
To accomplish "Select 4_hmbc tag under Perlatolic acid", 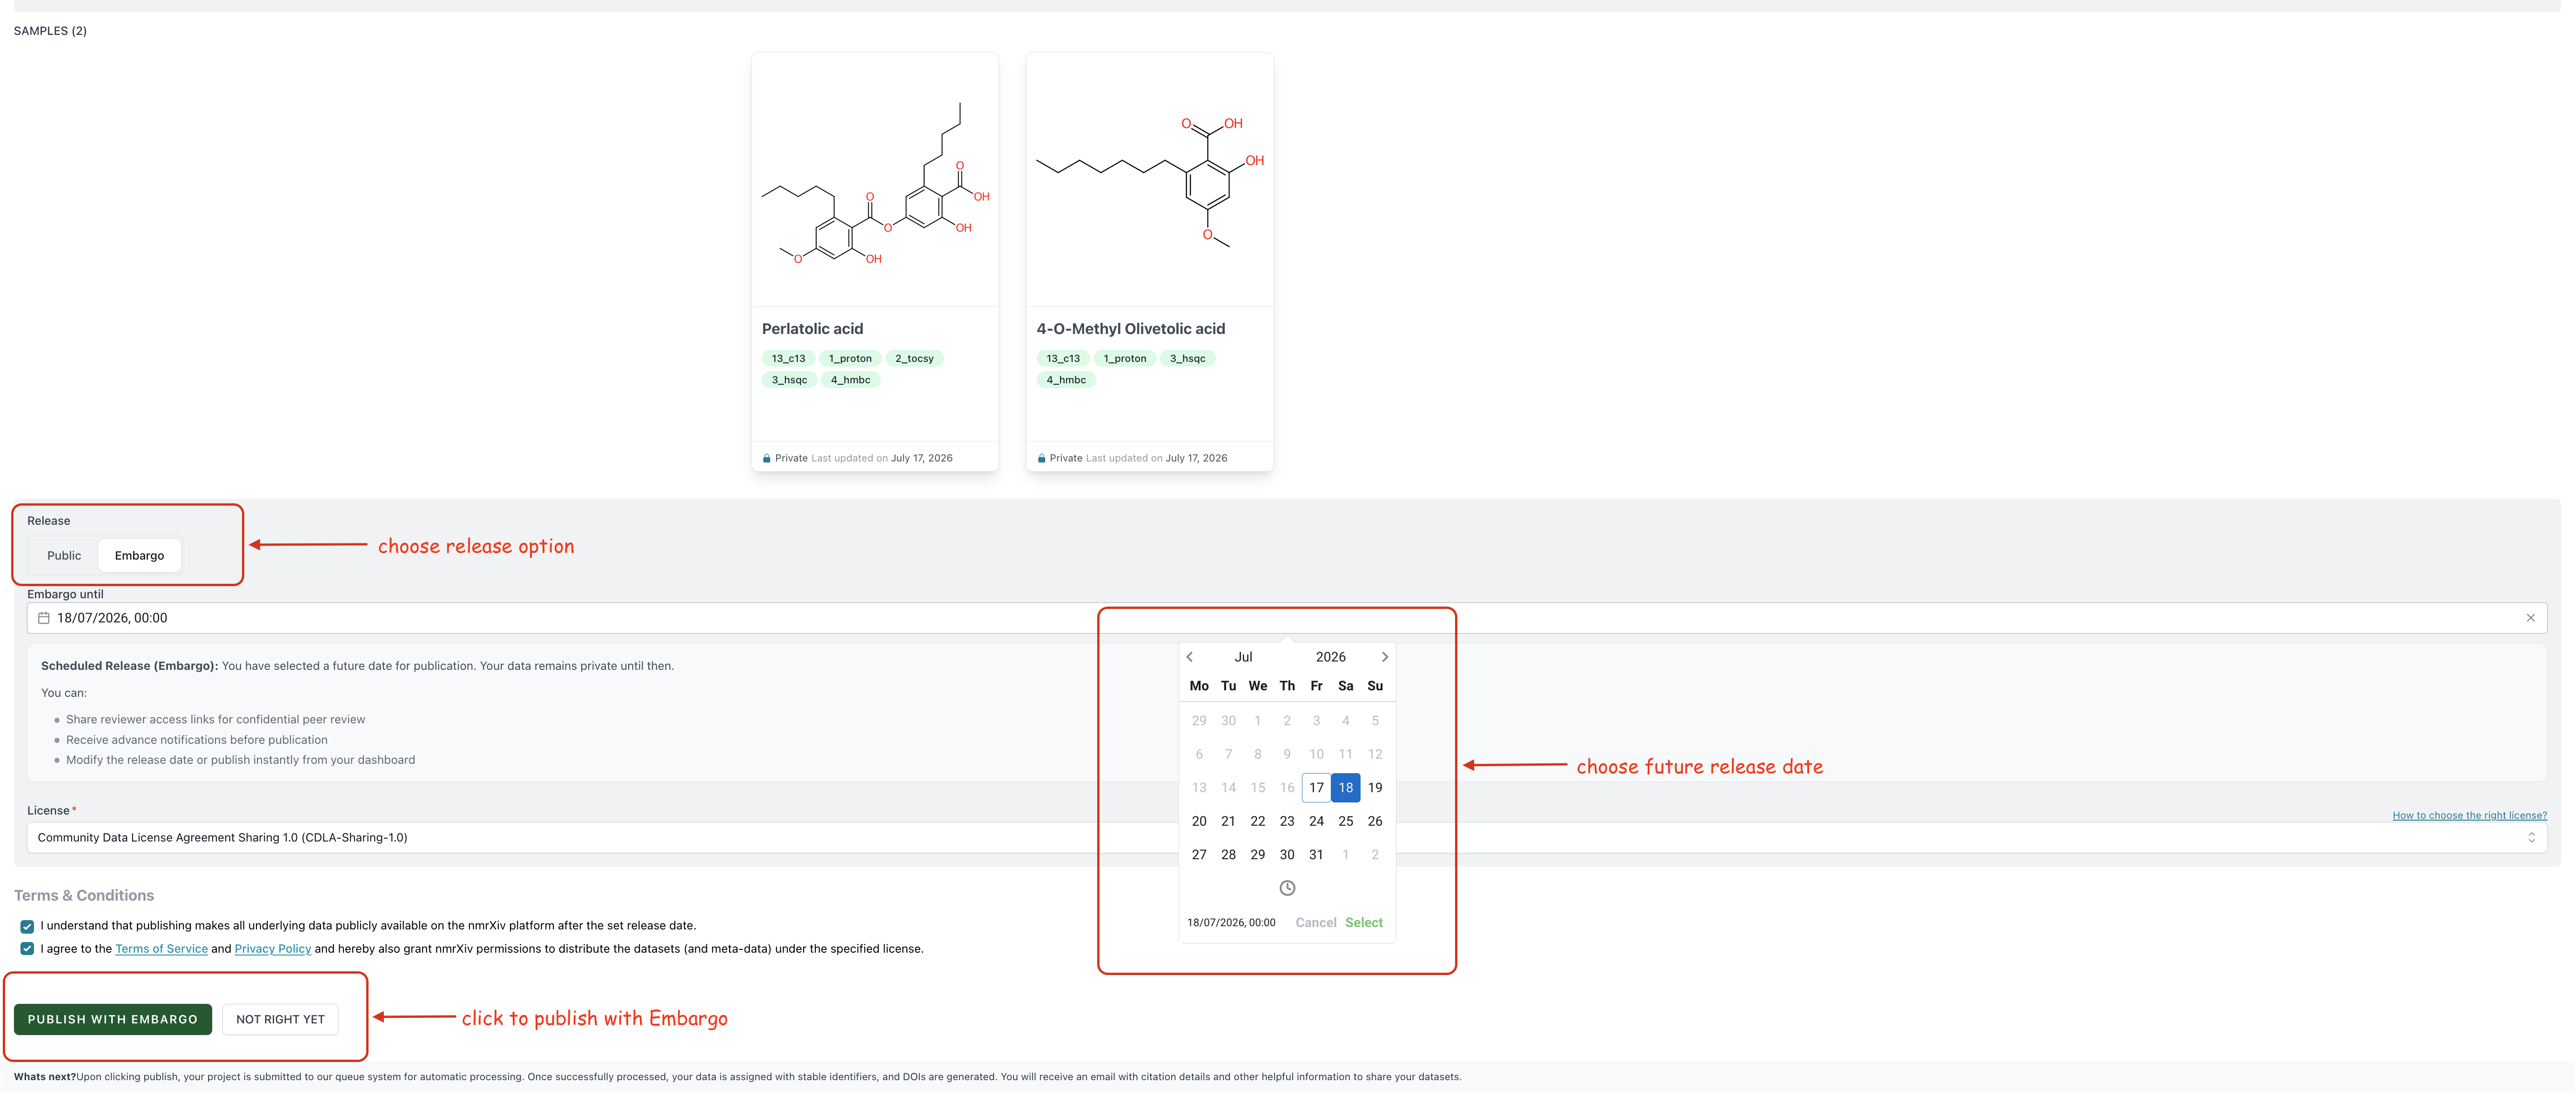I will [x=850, y=380].
